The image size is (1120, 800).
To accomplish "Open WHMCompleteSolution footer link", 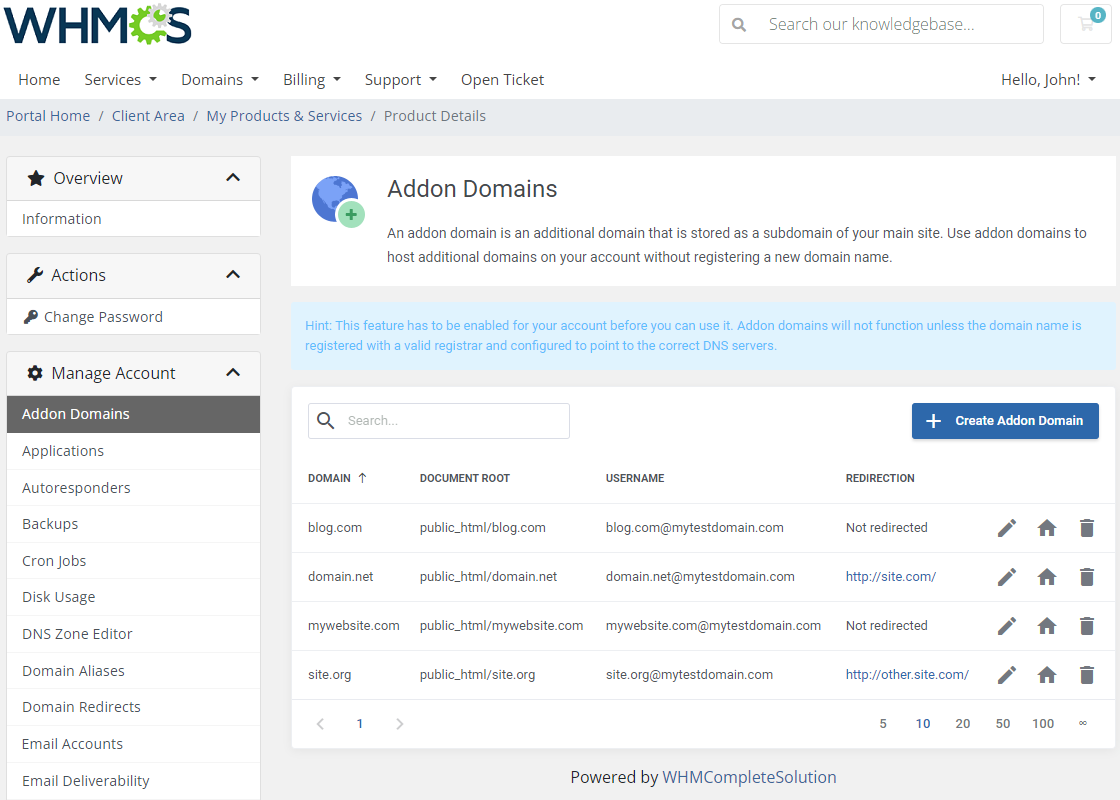I will [749, 777].
